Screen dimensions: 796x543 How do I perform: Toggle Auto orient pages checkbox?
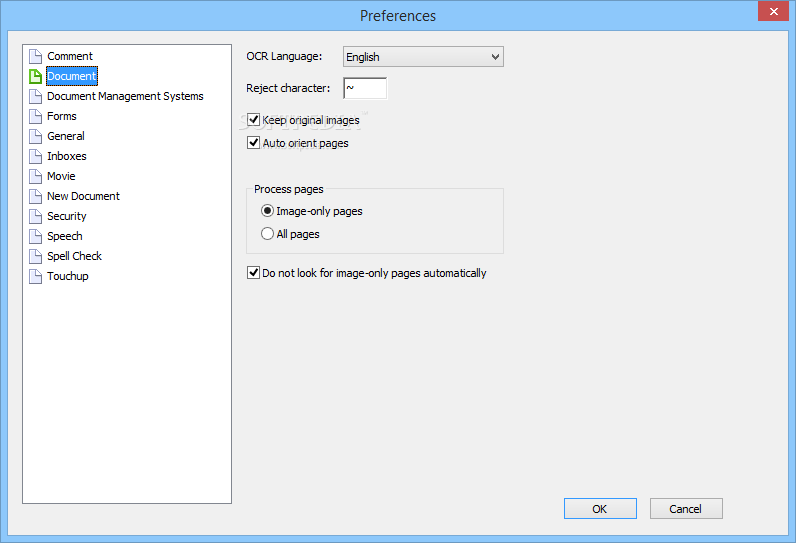(x=253, y=143)
